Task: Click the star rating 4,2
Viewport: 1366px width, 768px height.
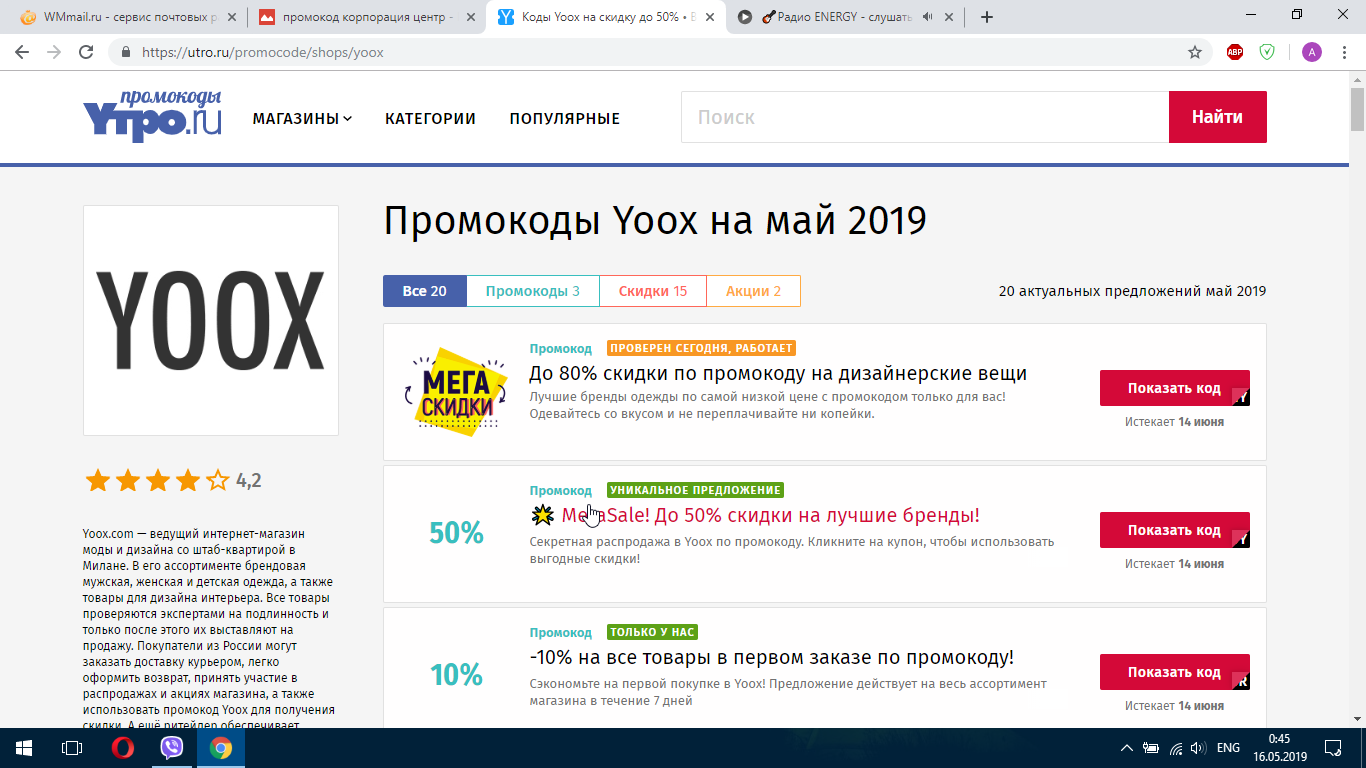Action: coord(173,481)
